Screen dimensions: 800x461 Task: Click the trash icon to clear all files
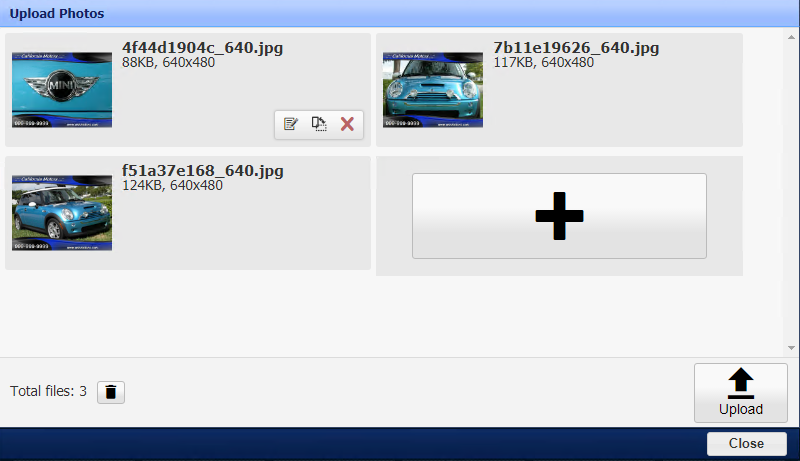[x=111, y=392]
